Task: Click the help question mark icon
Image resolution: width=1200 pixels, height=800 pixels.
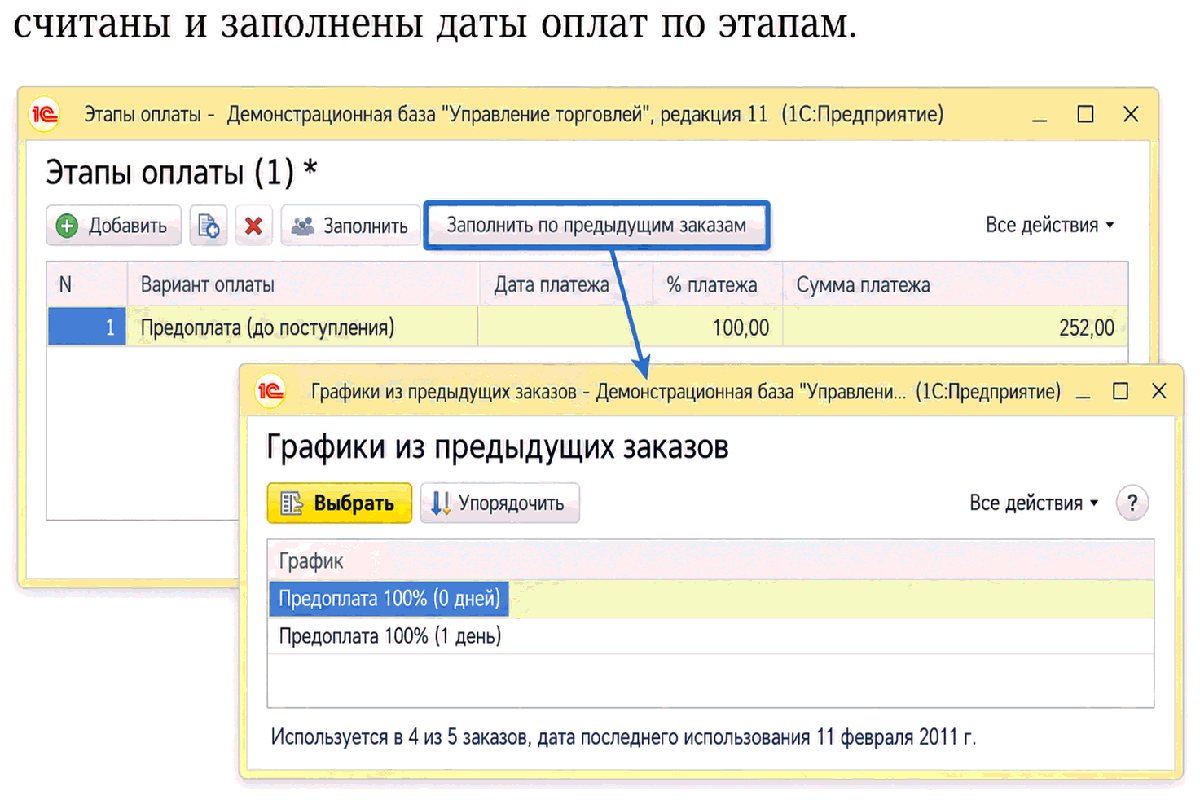Action: pyautogui.click(x=1132, y=503)
